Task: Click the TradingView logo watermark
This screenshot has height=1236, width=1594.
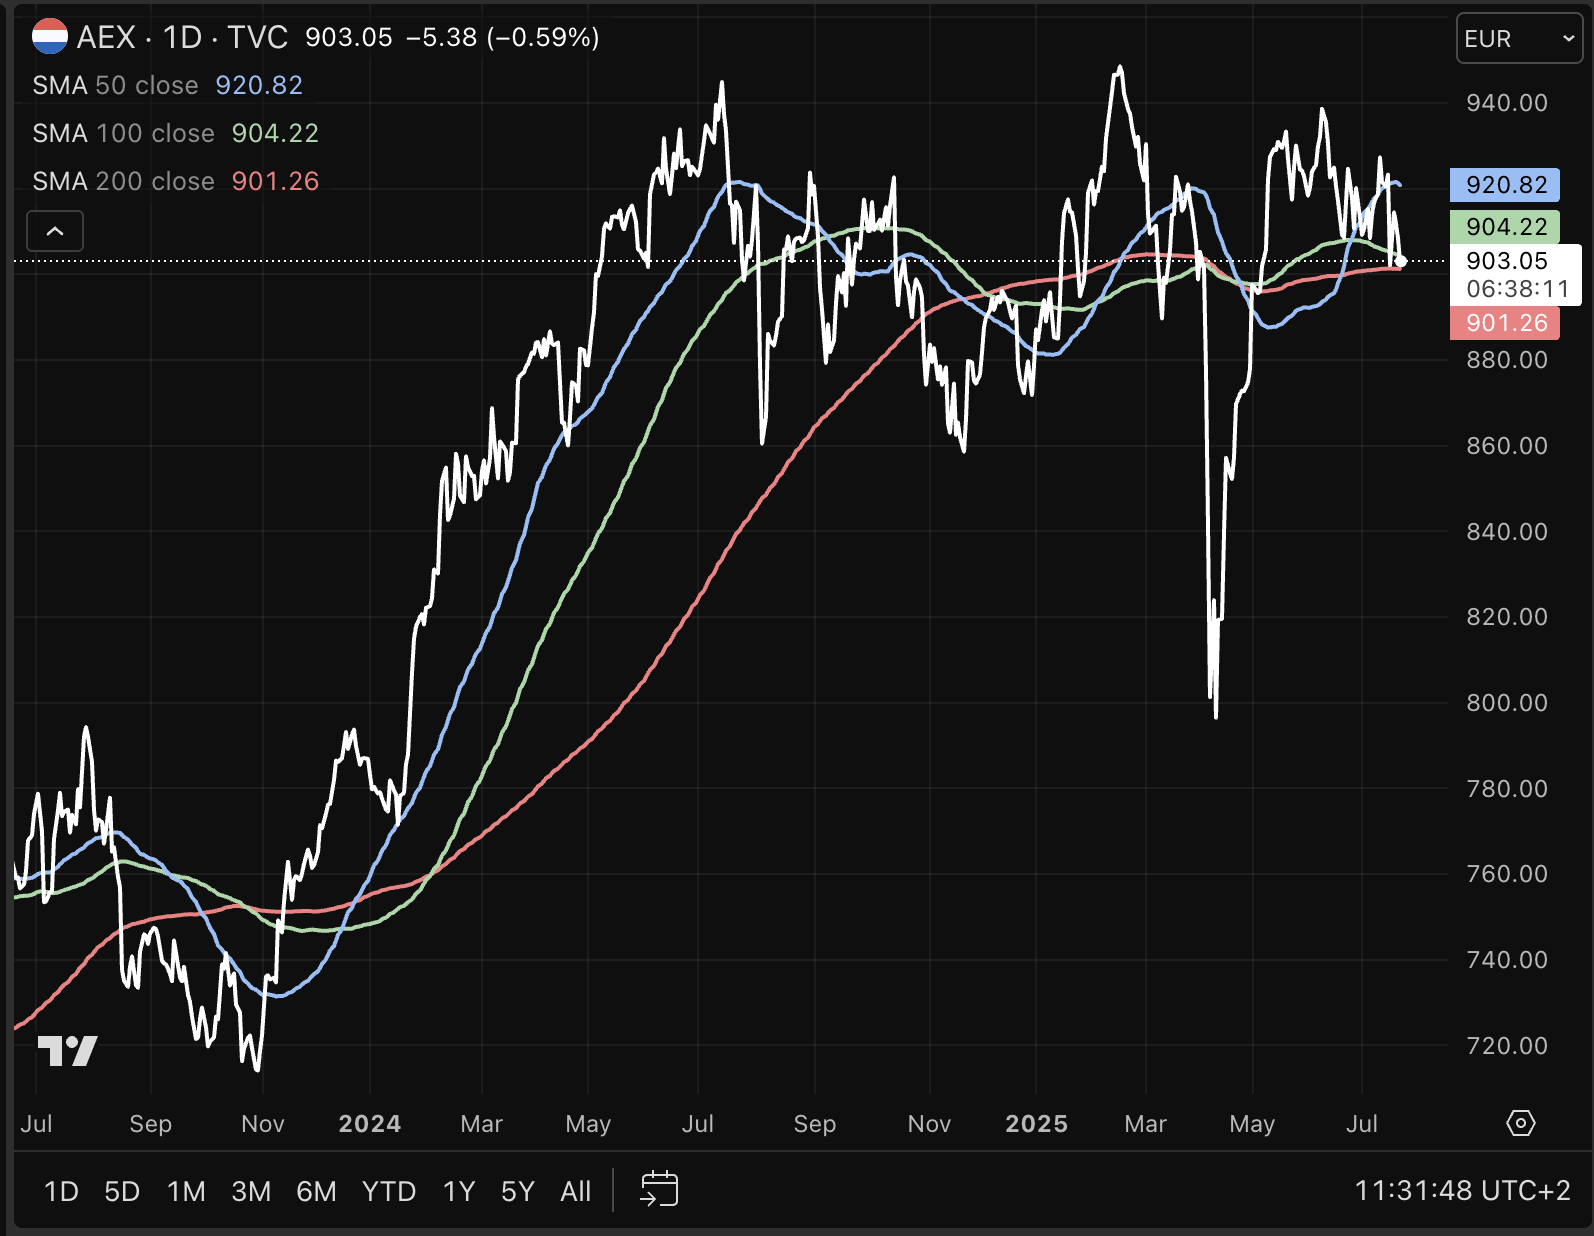Action: point(67,1050)
